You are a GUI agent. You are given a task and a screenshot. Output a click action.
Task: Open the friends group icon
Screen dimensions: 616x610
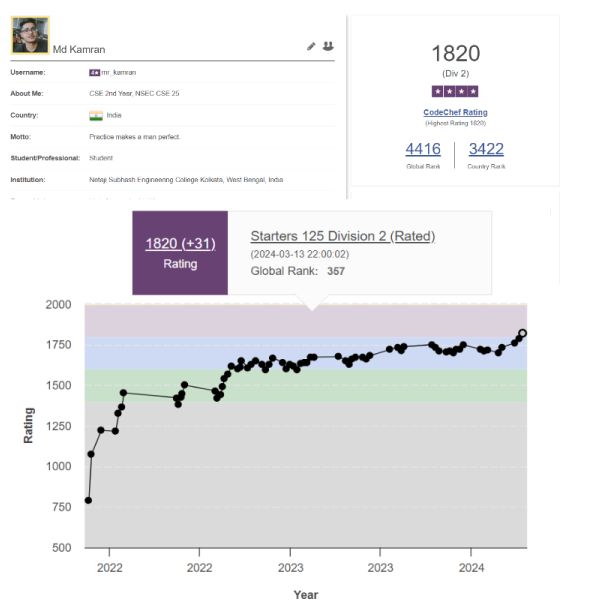tap(328, 46)
